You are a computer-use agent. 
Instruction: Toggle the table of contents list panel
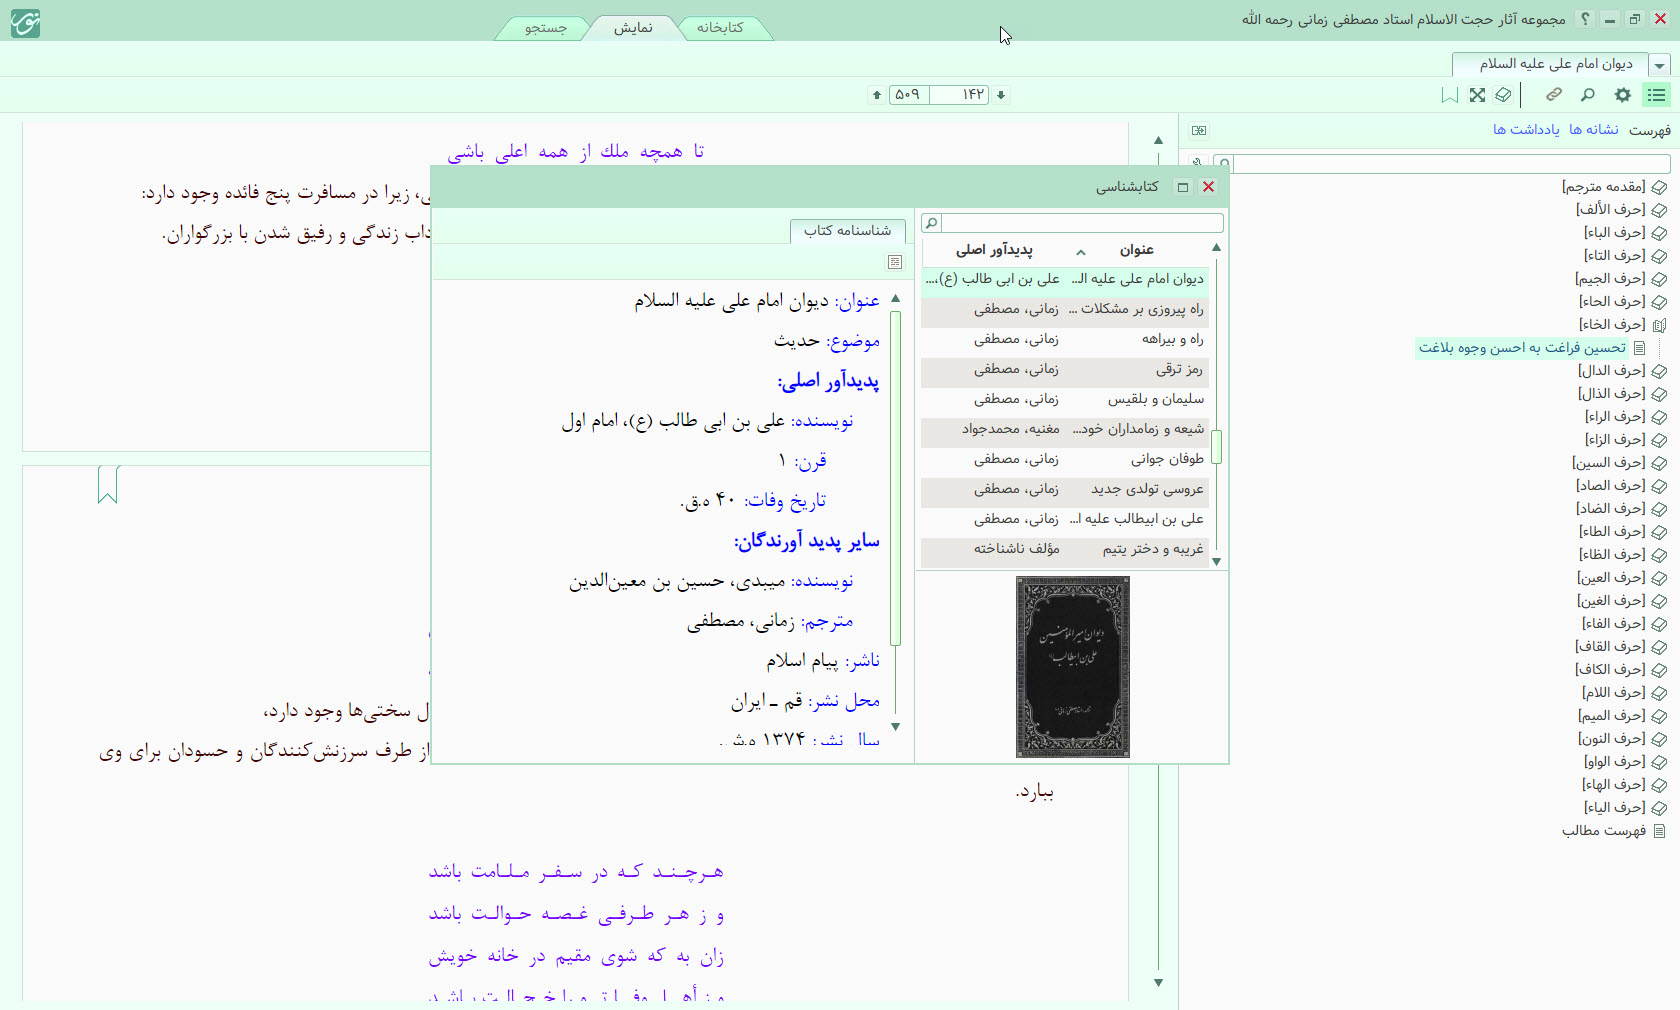pos(1657,95)
